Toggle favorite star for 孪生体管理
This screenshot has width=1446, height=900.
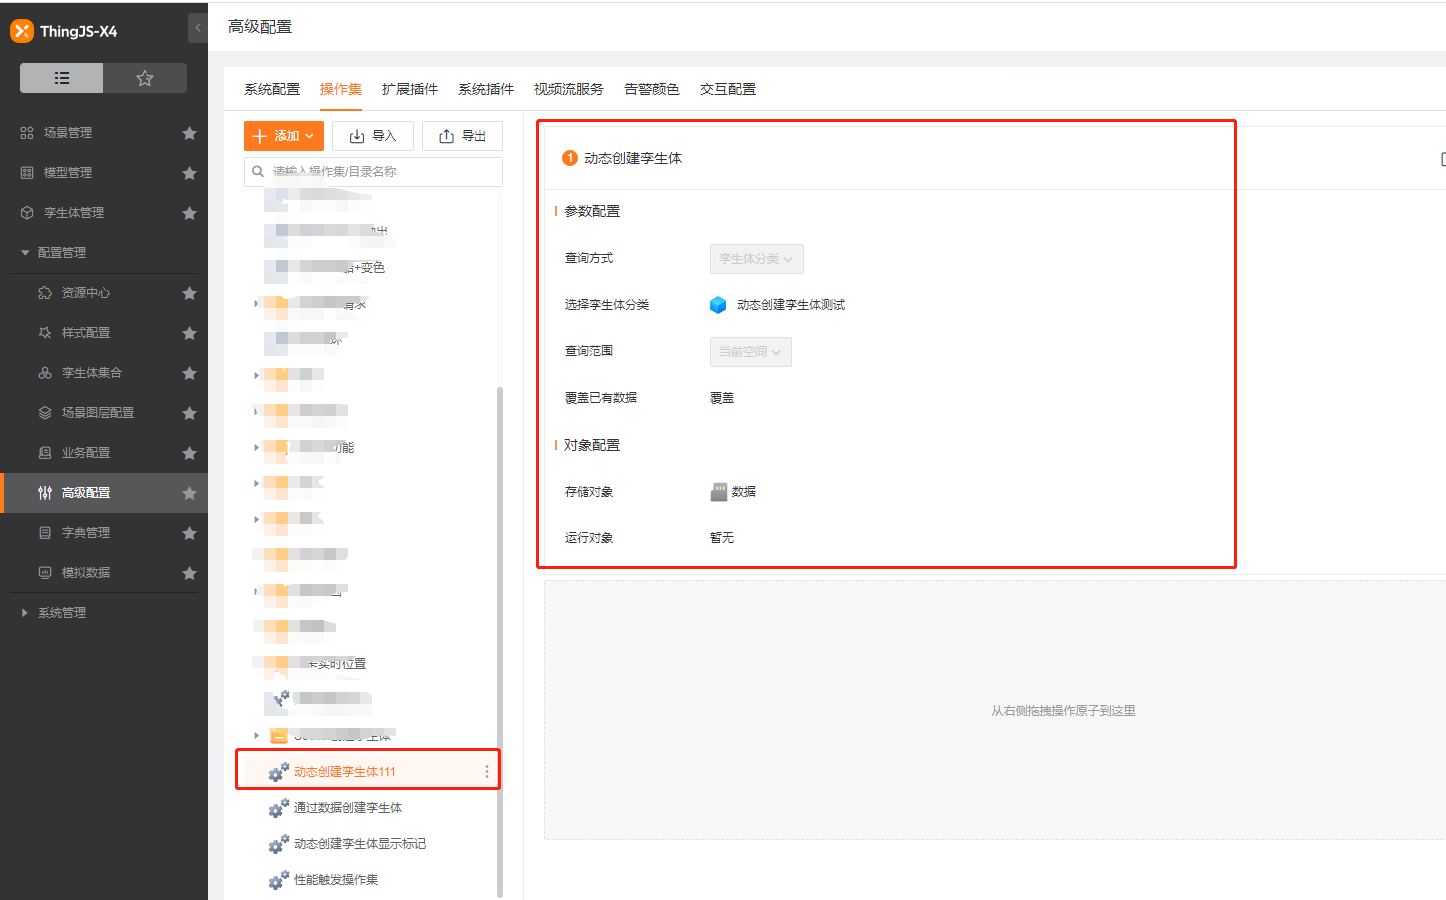point(189,213)
